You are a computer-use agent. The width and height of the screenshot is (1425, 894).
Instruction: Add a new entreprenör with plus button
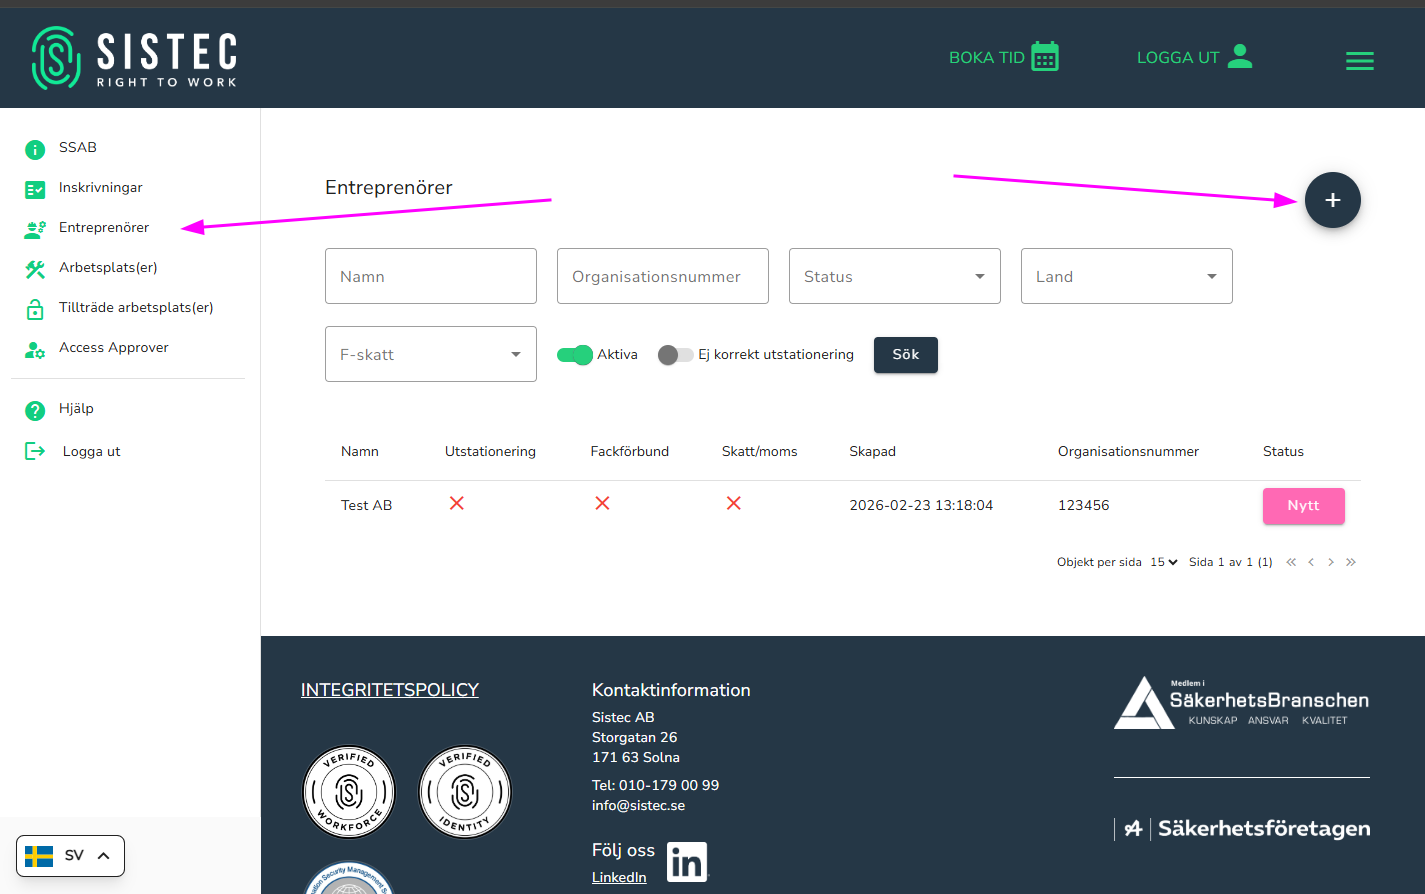[x=1333, y=200]
